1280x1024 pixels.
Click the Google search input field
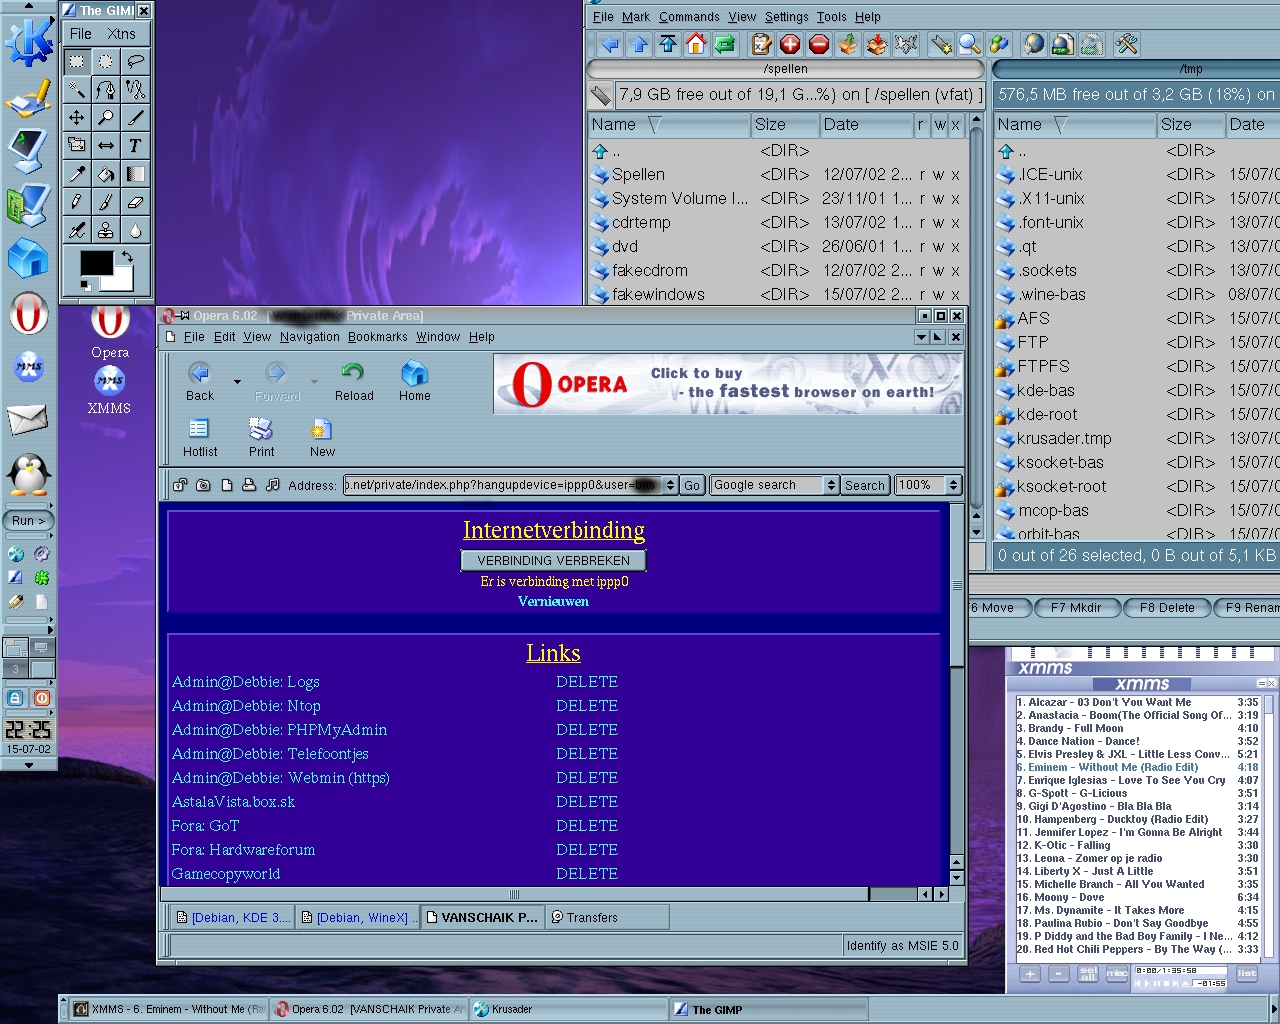coord(767,485)
